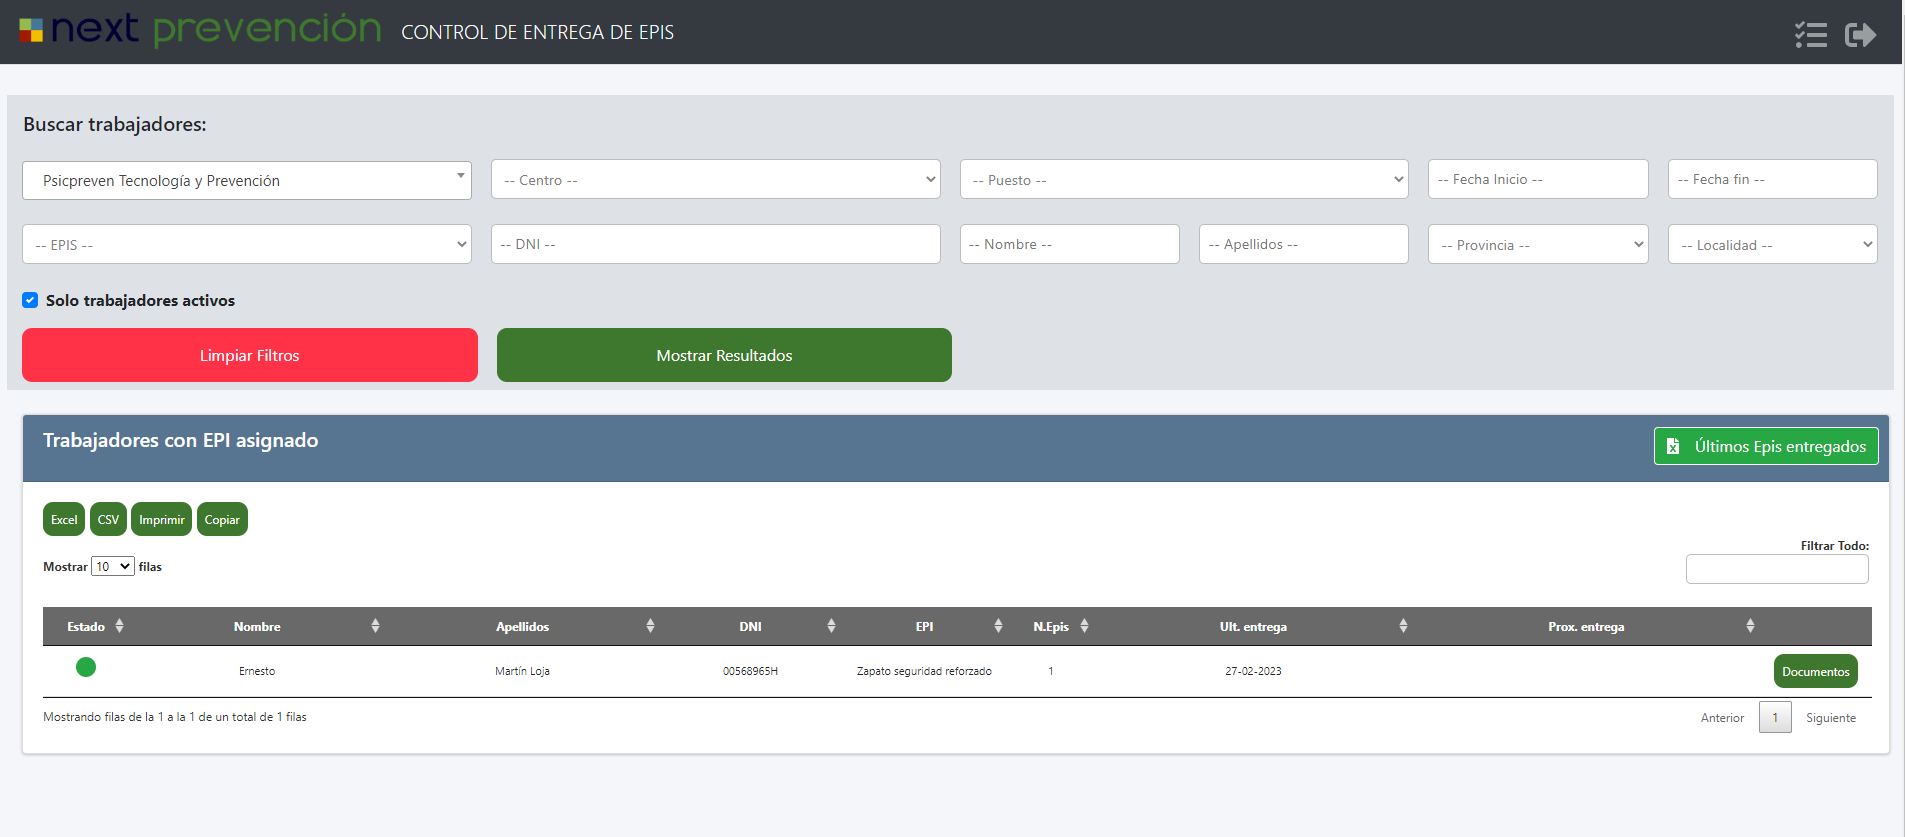Click the logout arrow icon

[x=1860, y=35]
